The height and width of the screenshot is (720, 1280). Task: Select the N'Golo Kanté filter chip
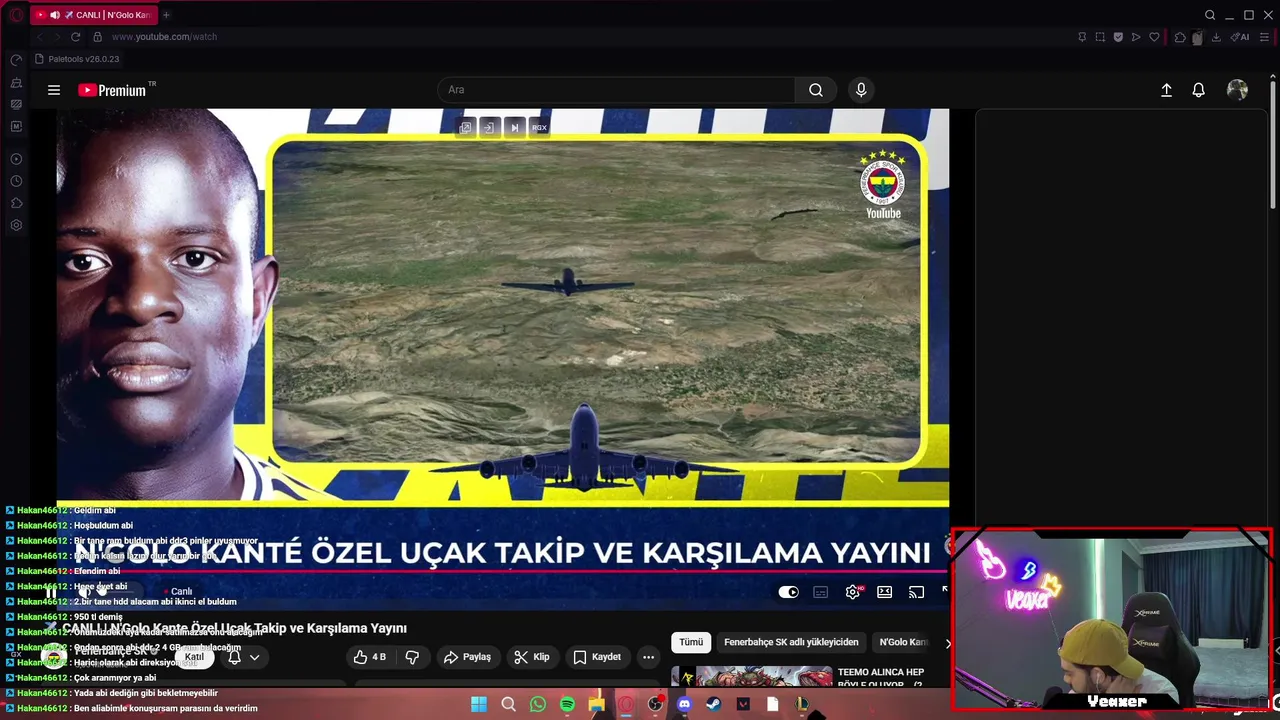click(x=903, y=642)
